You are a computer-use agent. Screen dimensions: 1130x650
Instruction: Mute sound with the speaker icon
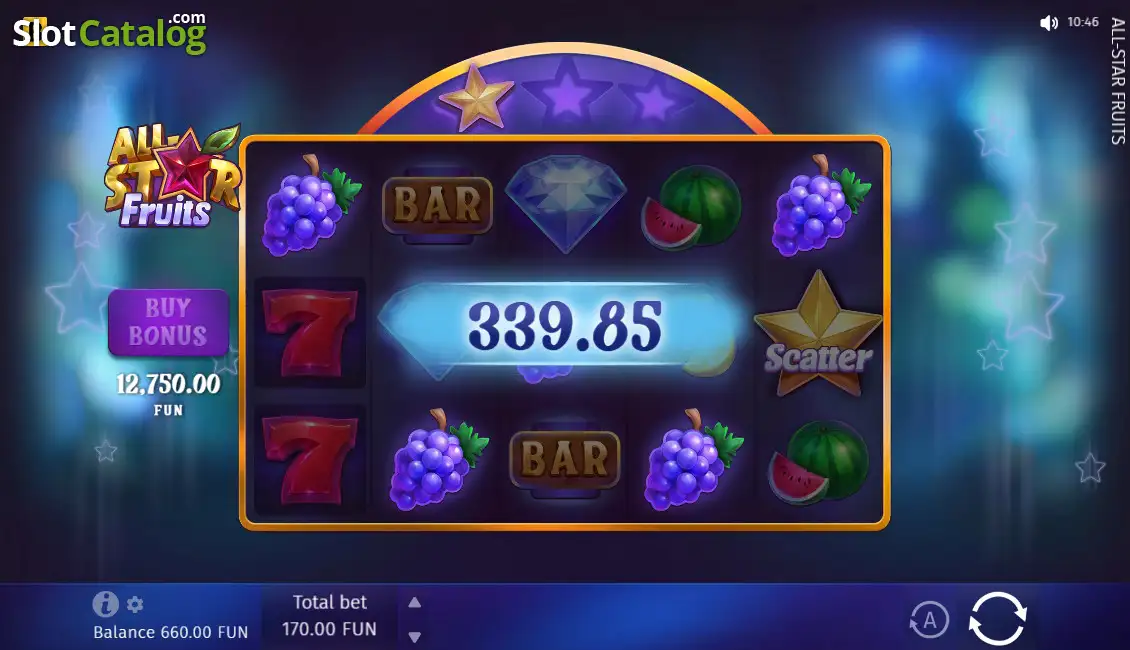tap(1049, 23)
